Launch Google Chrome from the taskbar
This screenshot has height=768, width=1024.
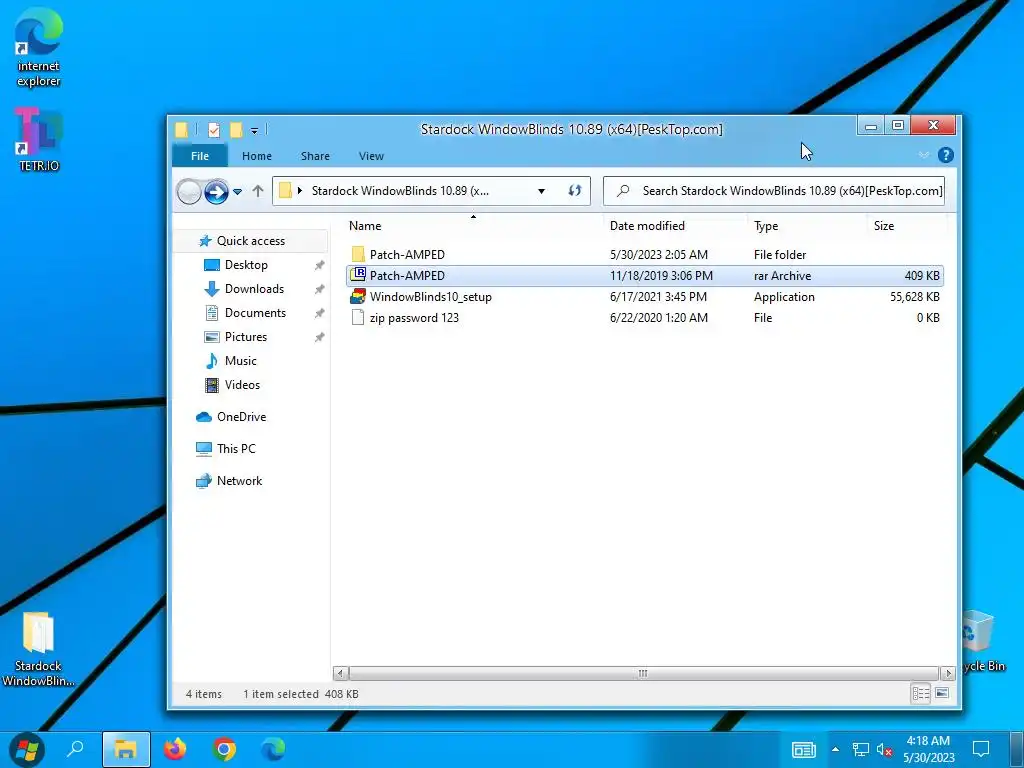point(224,749)
